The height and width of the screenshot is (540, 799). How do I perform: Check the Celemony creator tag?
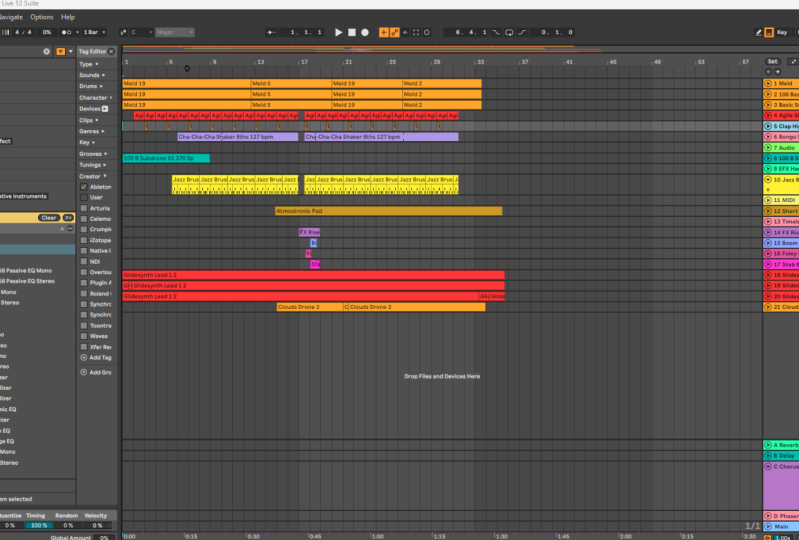point(84,219)
